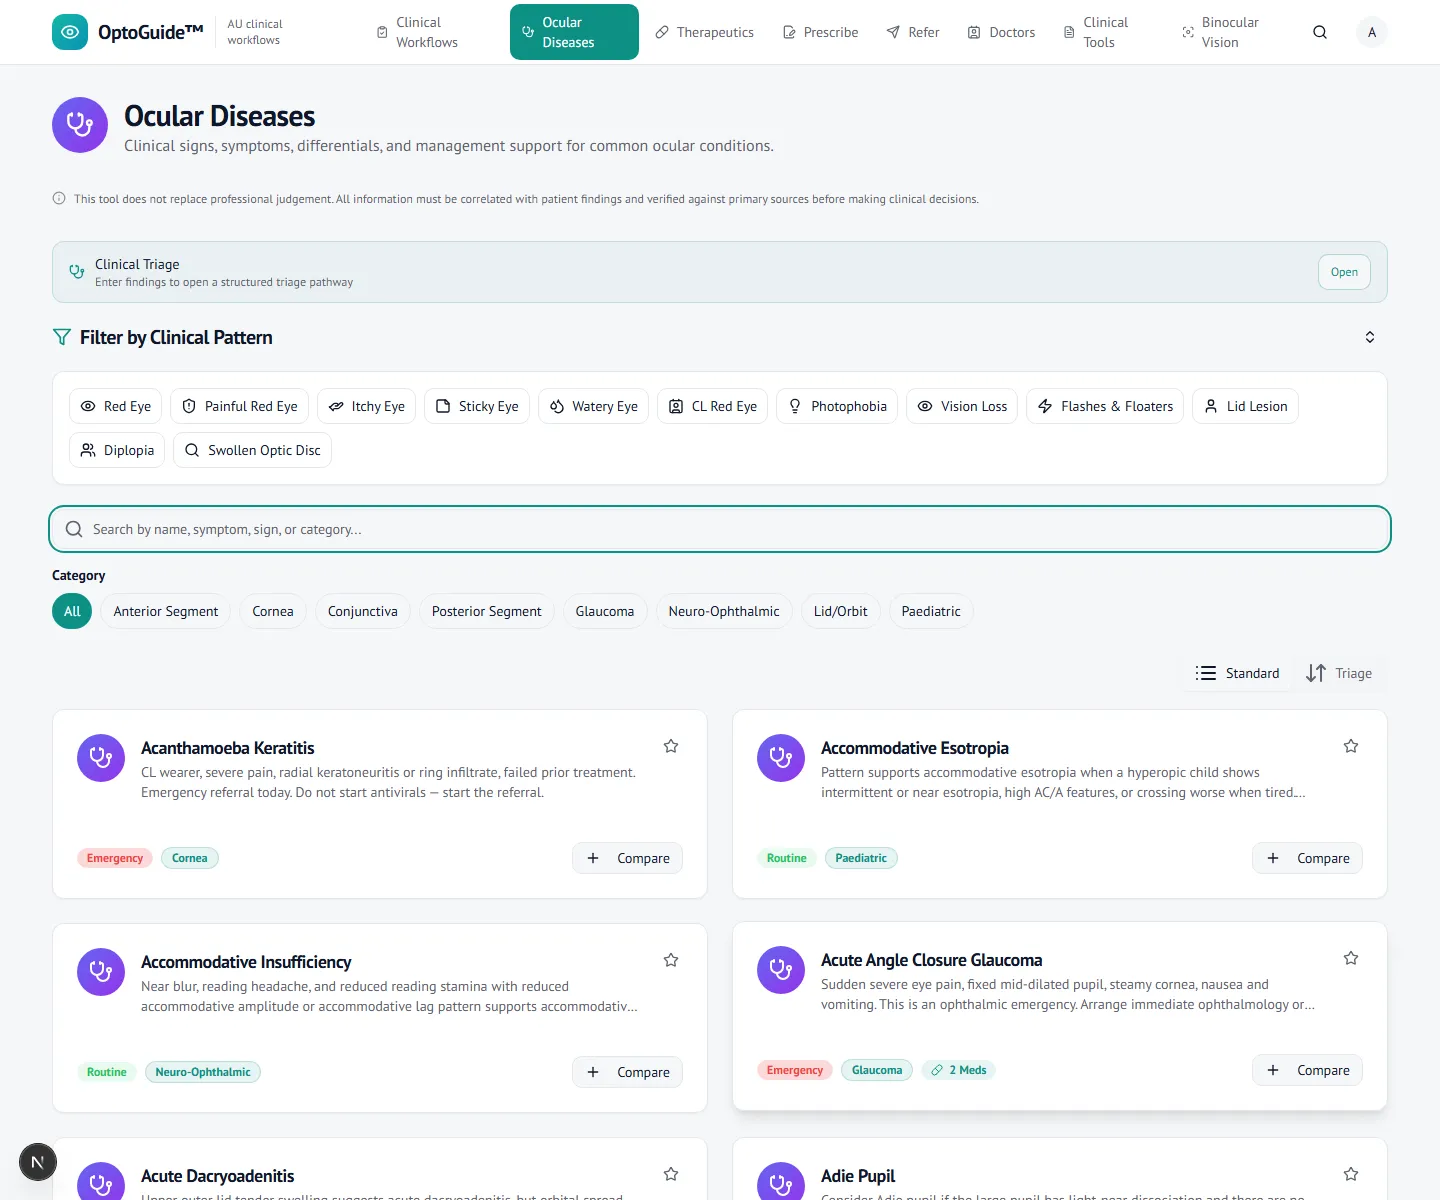Viewport: 1440px width, 1200px height.
Task: Select the Vision Loss filter chip
Action: (x=962, y=406)
